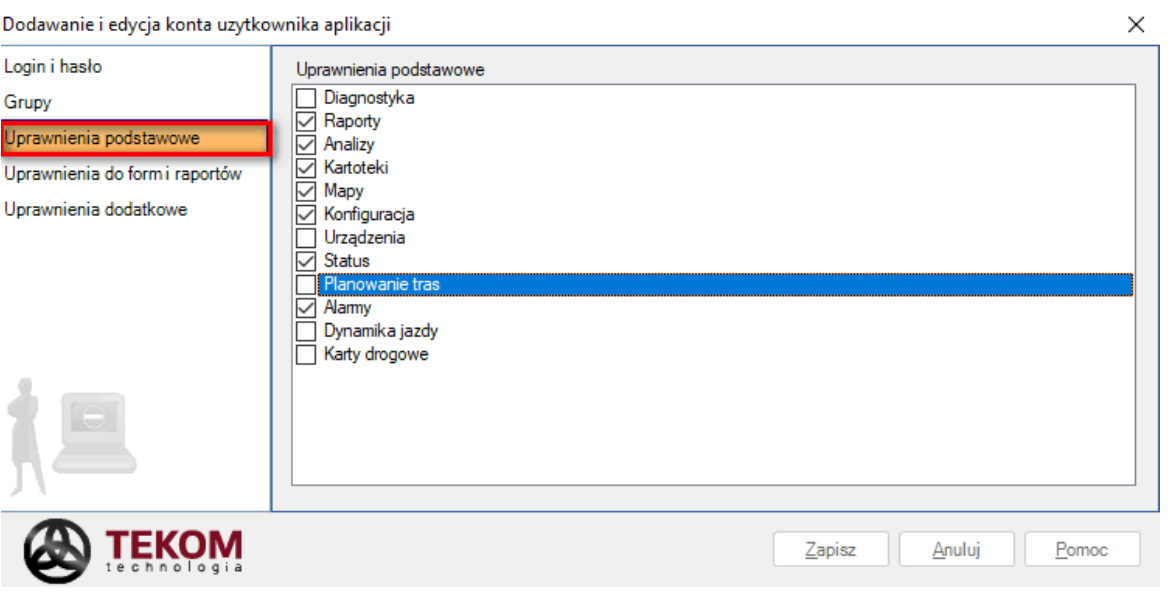Toggle the Analizy checkbox off
The height and width of the screenshot is (600, 1172).
306,144
